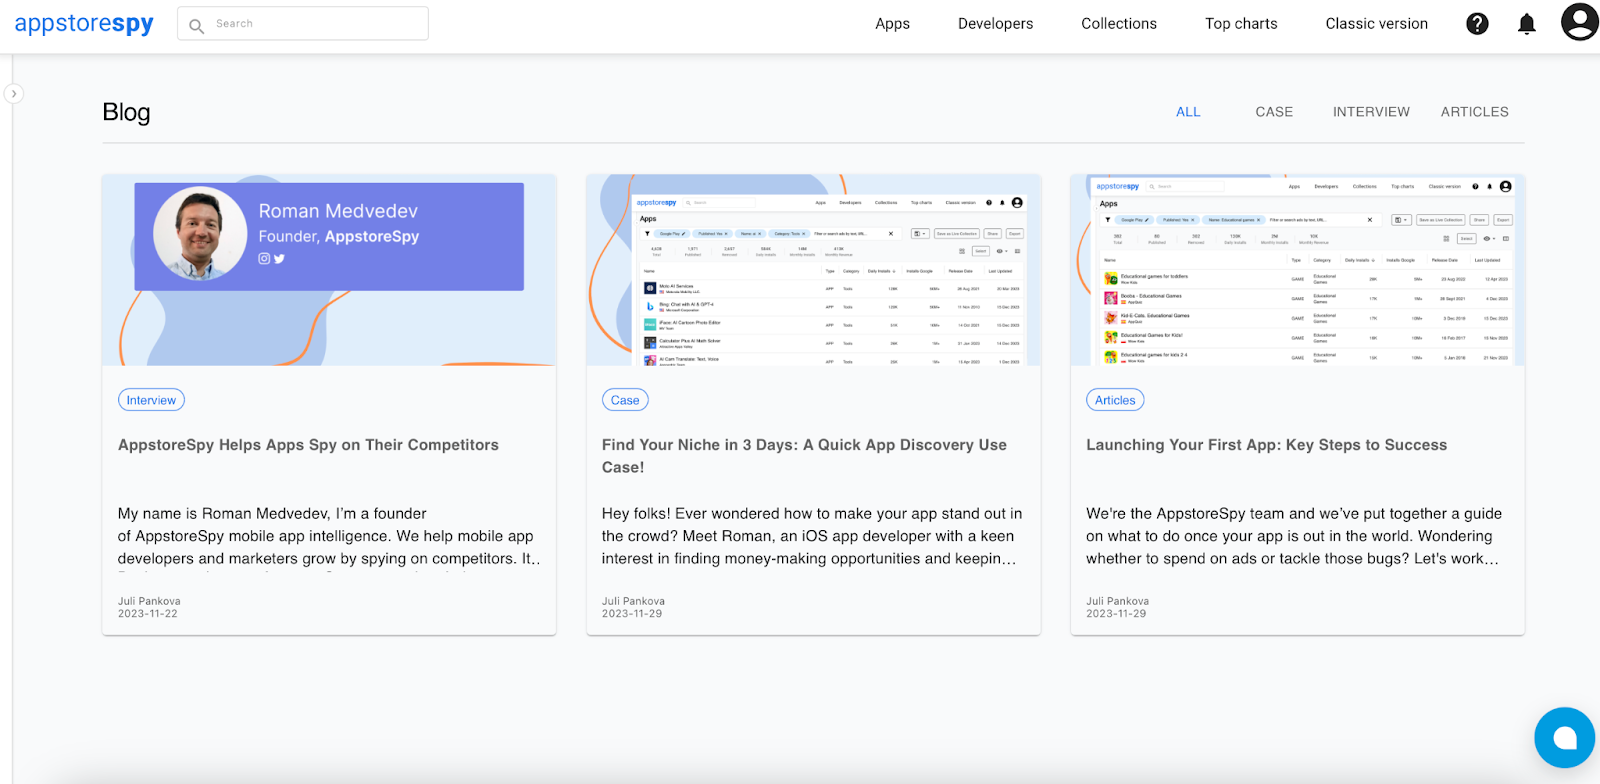The height and width of the screenshot is (784, 1600).
Task: Open the user account avatar
Action: [x=1580, y=22]
